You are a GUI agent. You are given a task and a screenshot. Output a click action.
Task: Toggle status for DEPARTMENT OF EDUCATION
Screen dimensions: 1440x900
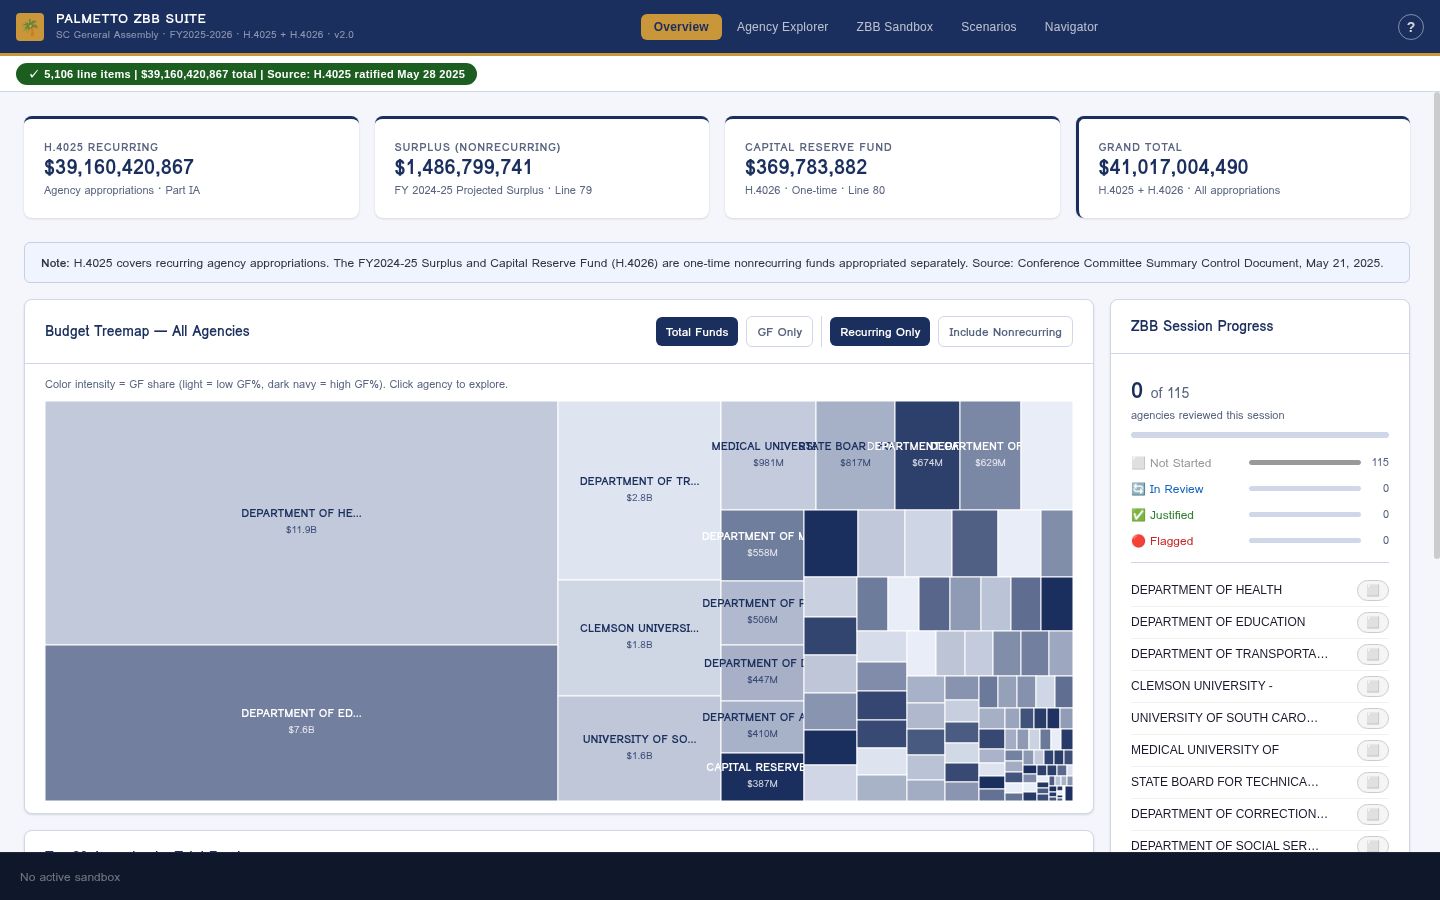click(1373, 622)
